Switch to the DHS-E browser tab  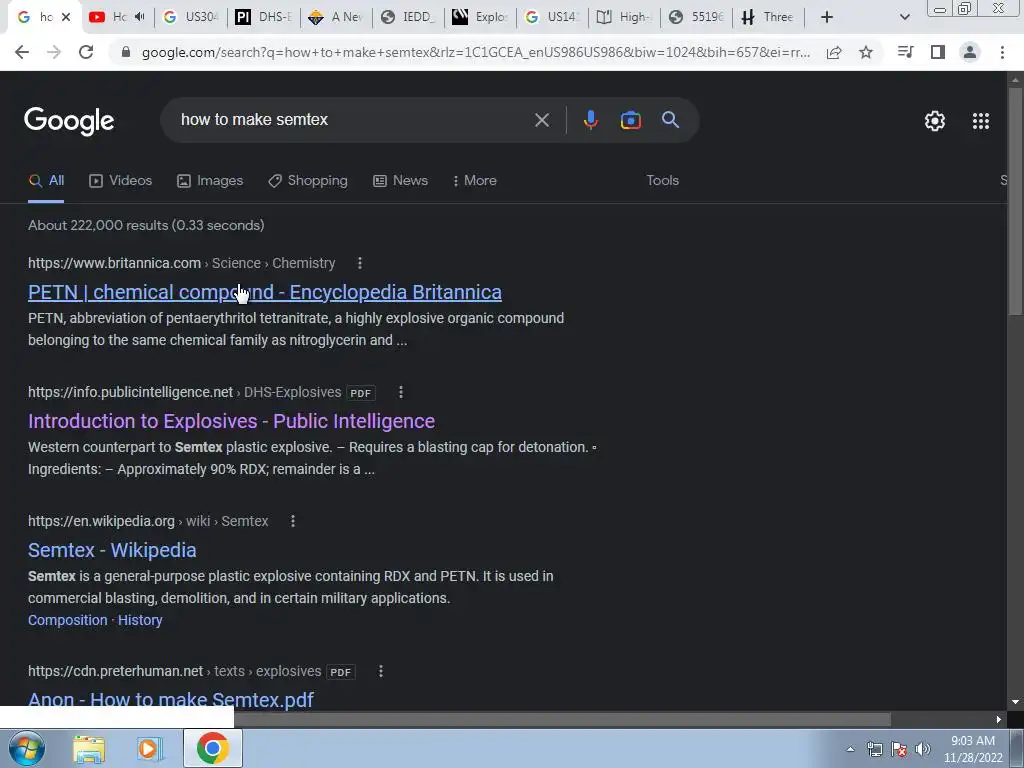click(x=264, y=17)
